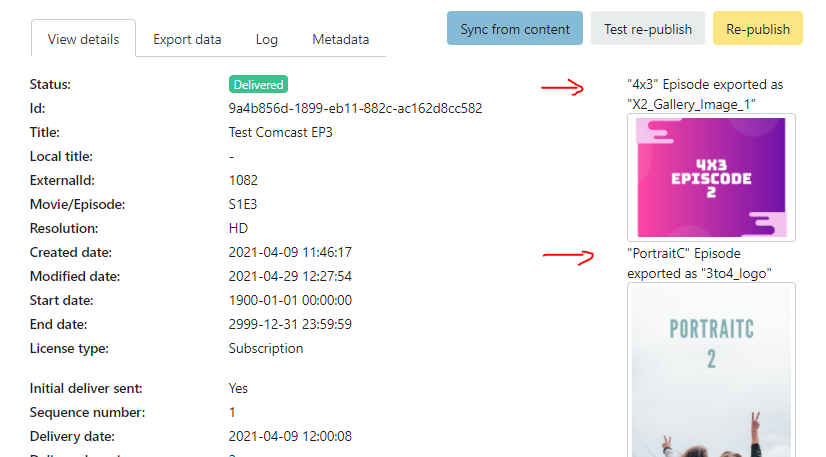Click the ExternalId value 1082
826x457 pixels.
243,180
